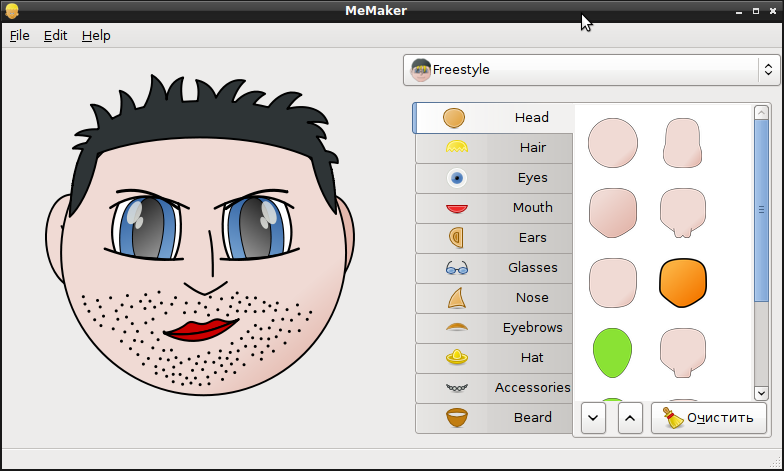The width and height of the screenshot is (784, 471).
Task: Click the orange head icon beside Head
Action: click(454, 118)
